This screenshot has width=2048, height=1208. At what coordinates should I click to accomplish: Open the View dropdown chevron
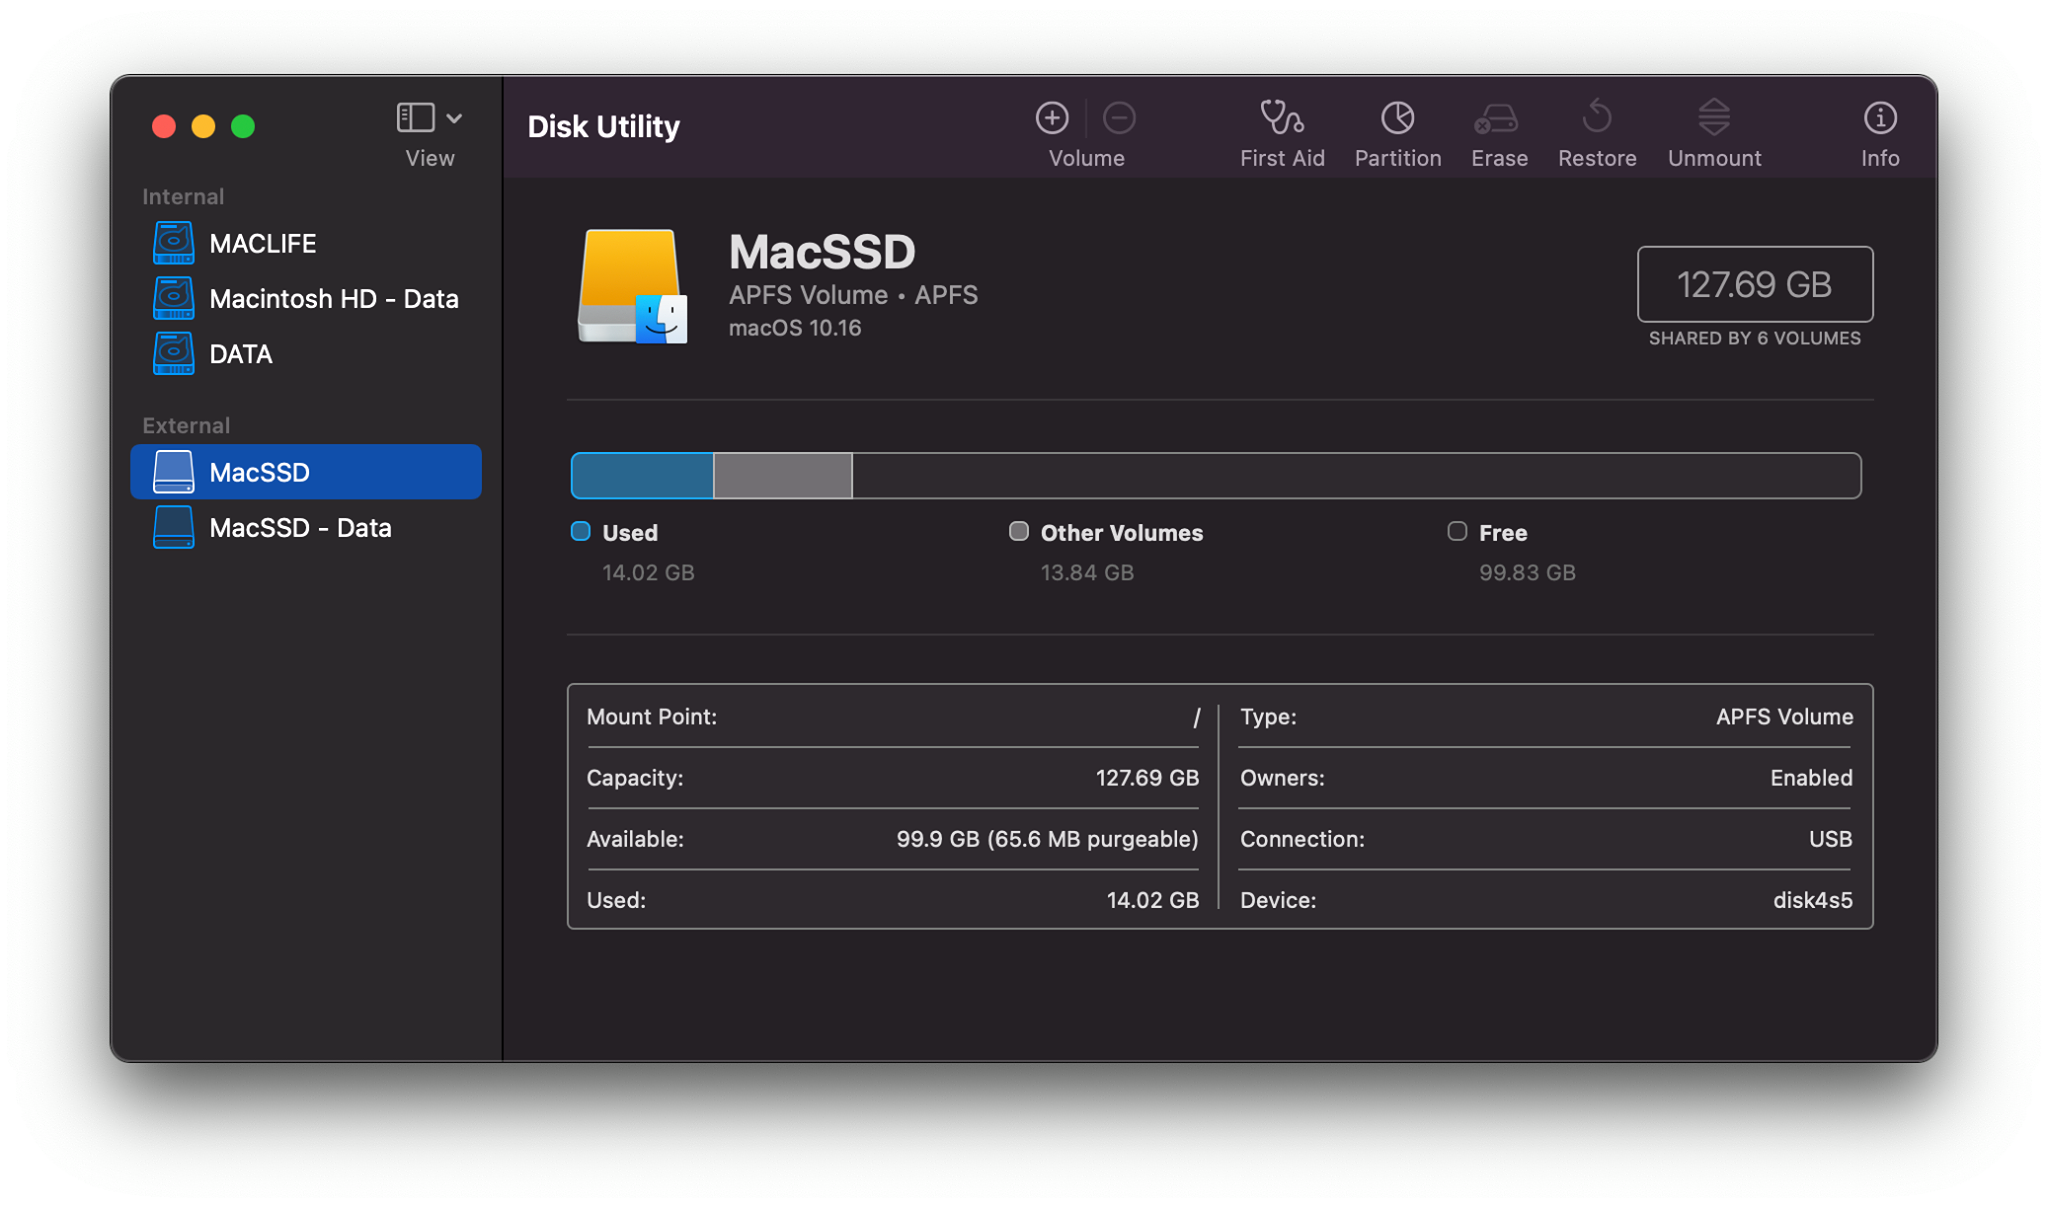tap(455, 118)
